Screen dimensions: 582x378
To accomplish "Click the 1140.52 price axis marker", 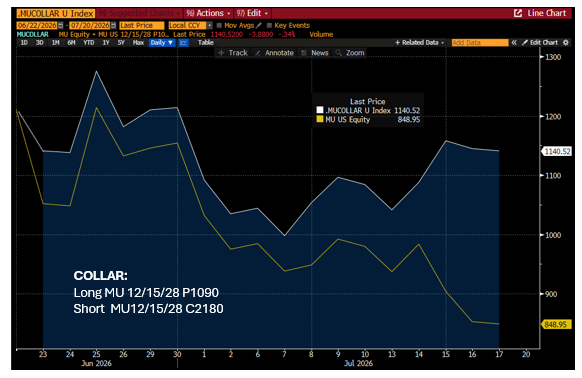I will coord(557,151).
